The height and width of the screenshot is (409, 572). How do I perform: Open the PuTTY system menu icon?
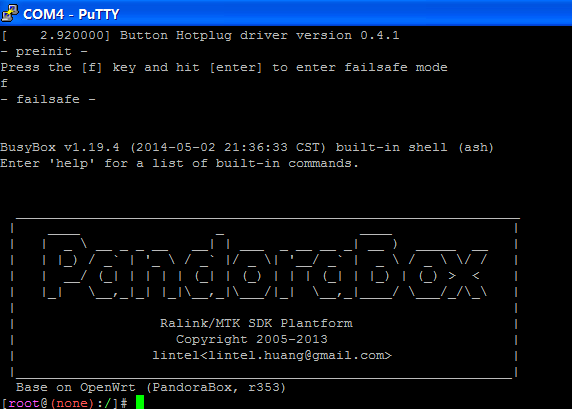pos(9,13)
